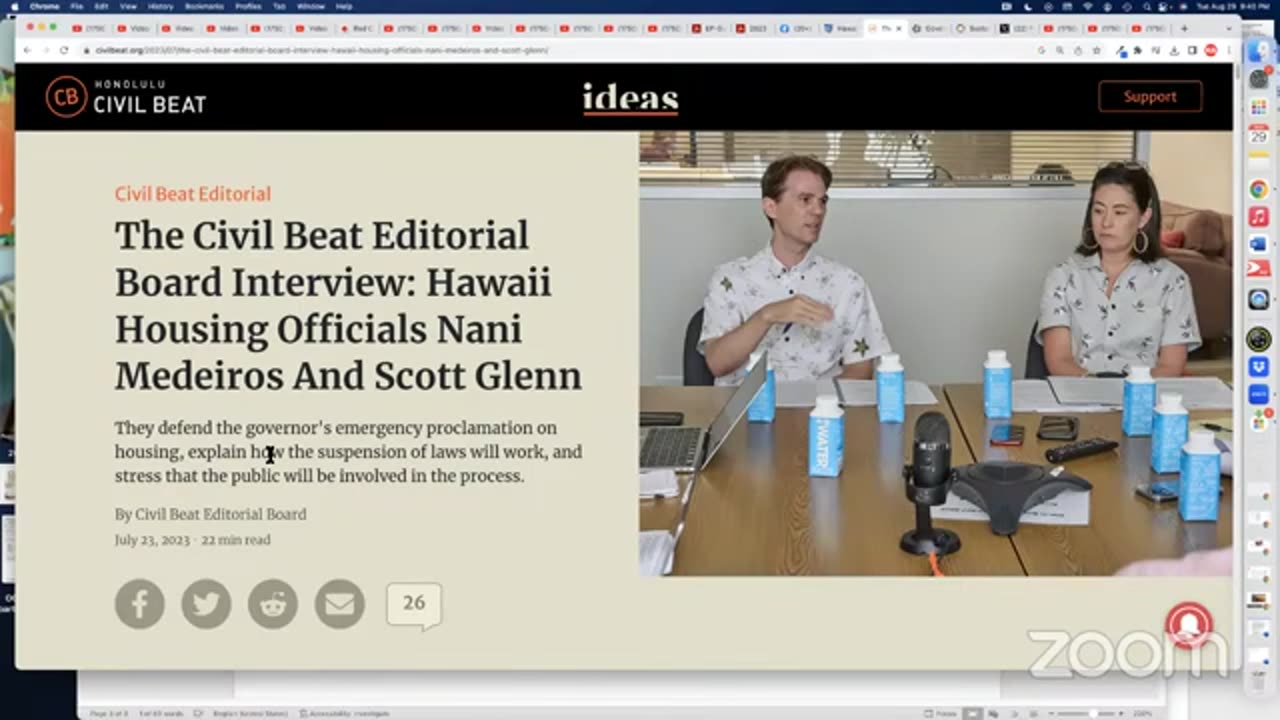
Task: Open the History menu
Action: click(160, 6)
